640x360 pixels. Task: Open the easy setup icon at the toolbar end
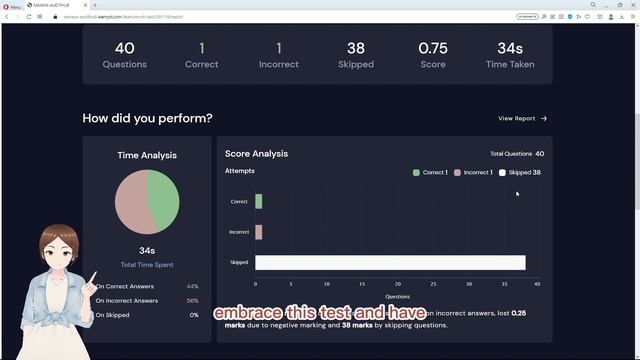coord(633,17)
